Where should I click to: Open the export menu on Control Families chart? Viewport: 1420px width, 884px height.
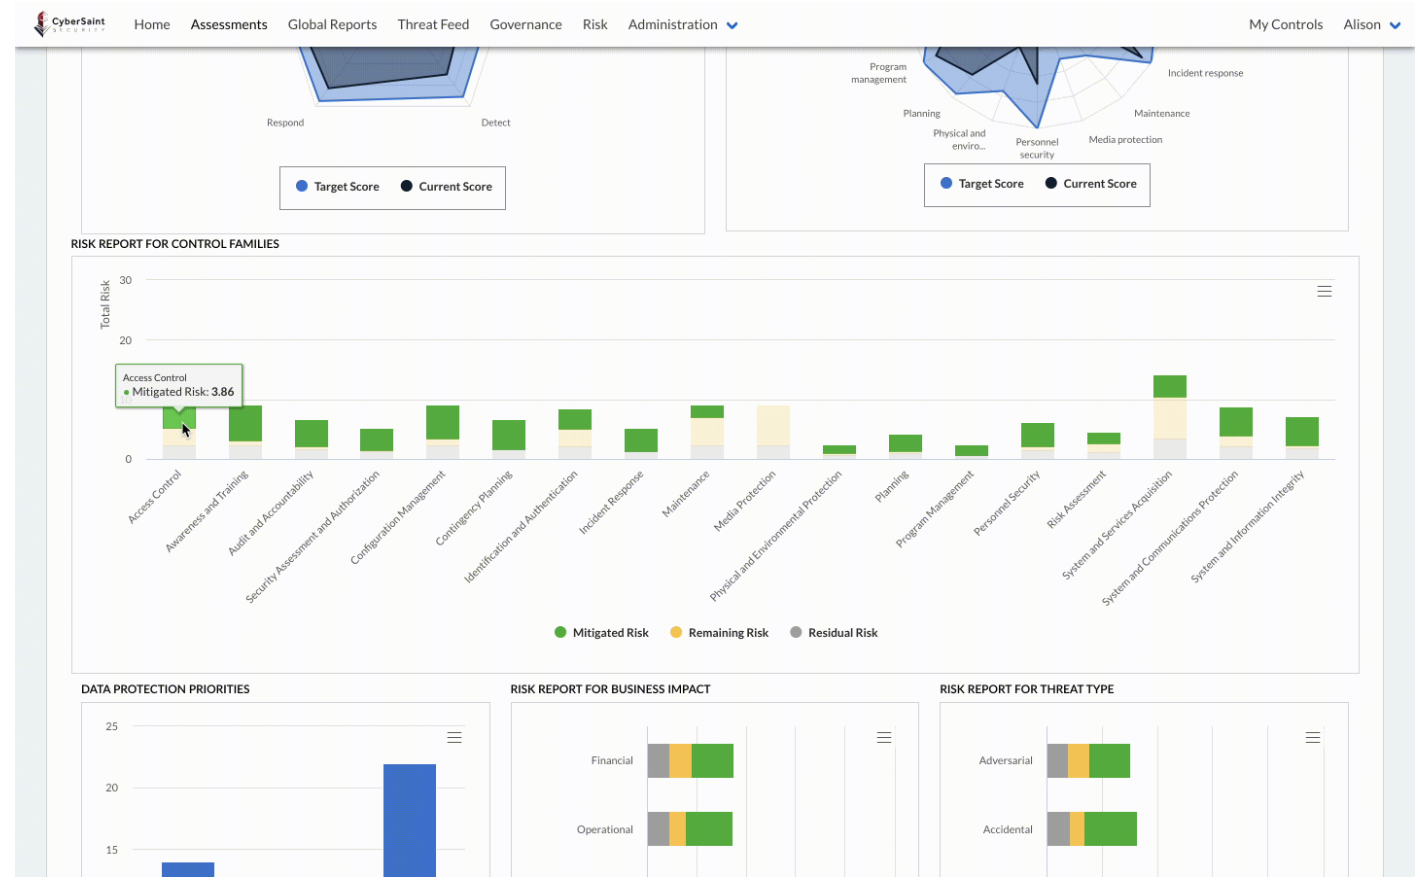[x=1324, y=291]
